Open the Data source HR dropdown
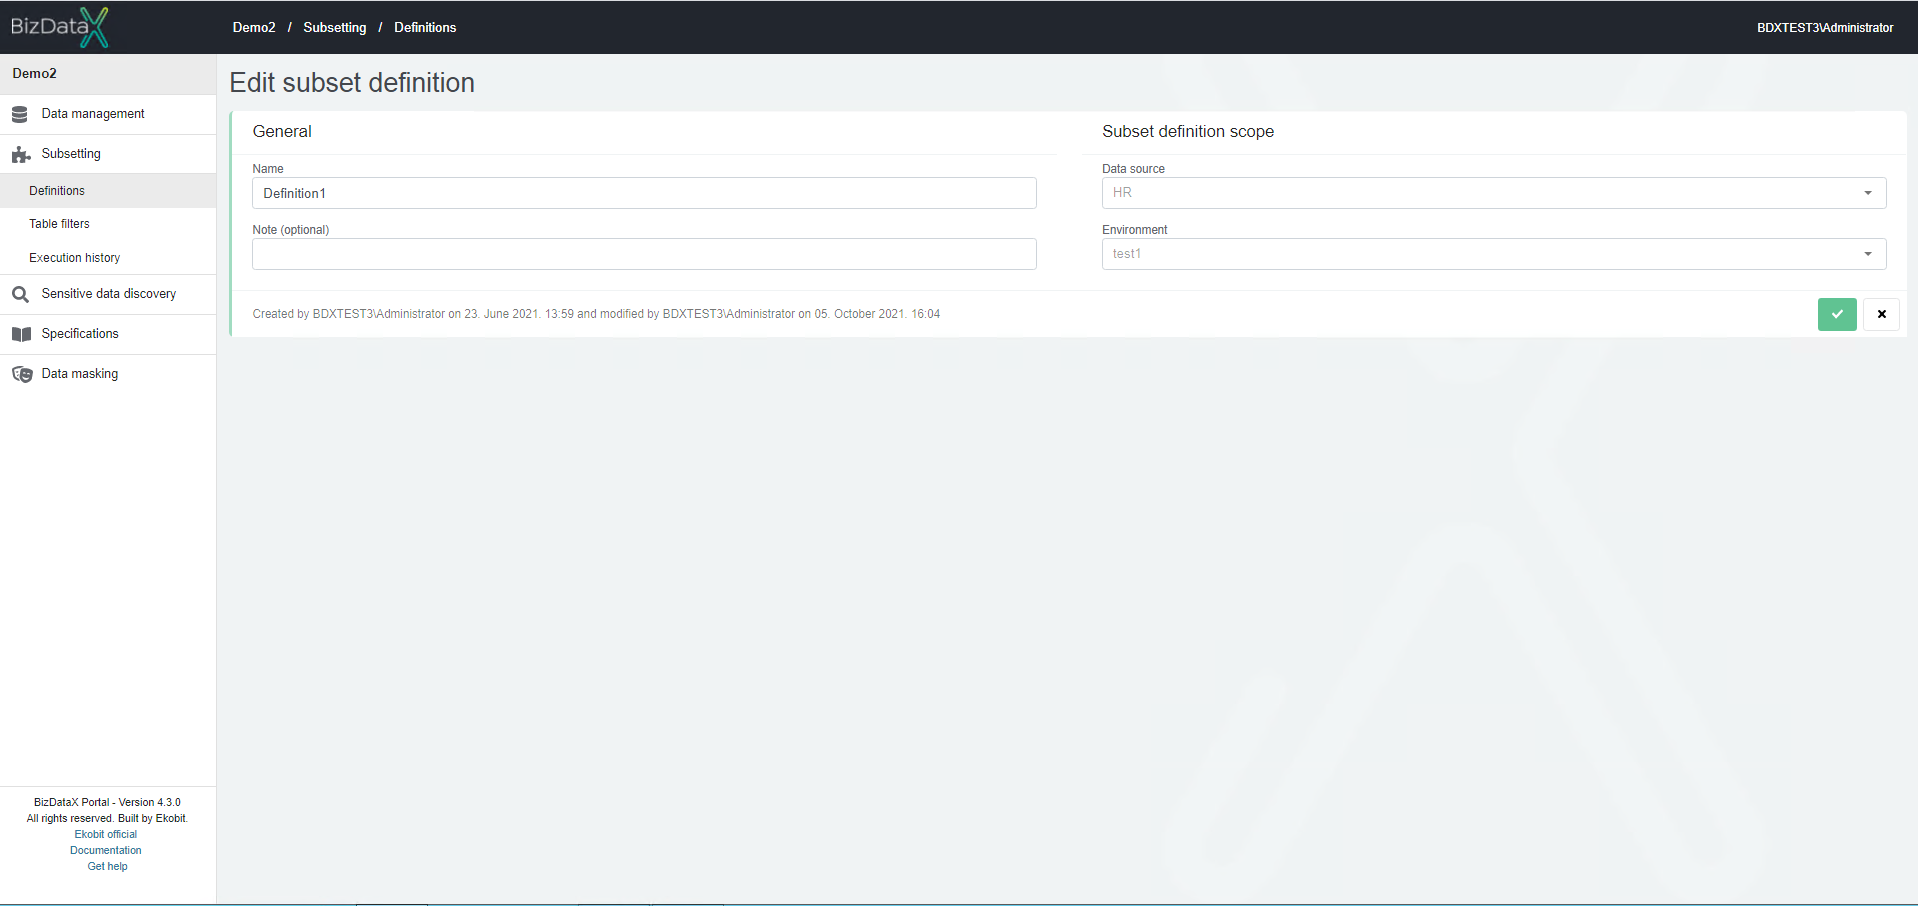Viewport: 1918px width, 906px height. 1494,193
